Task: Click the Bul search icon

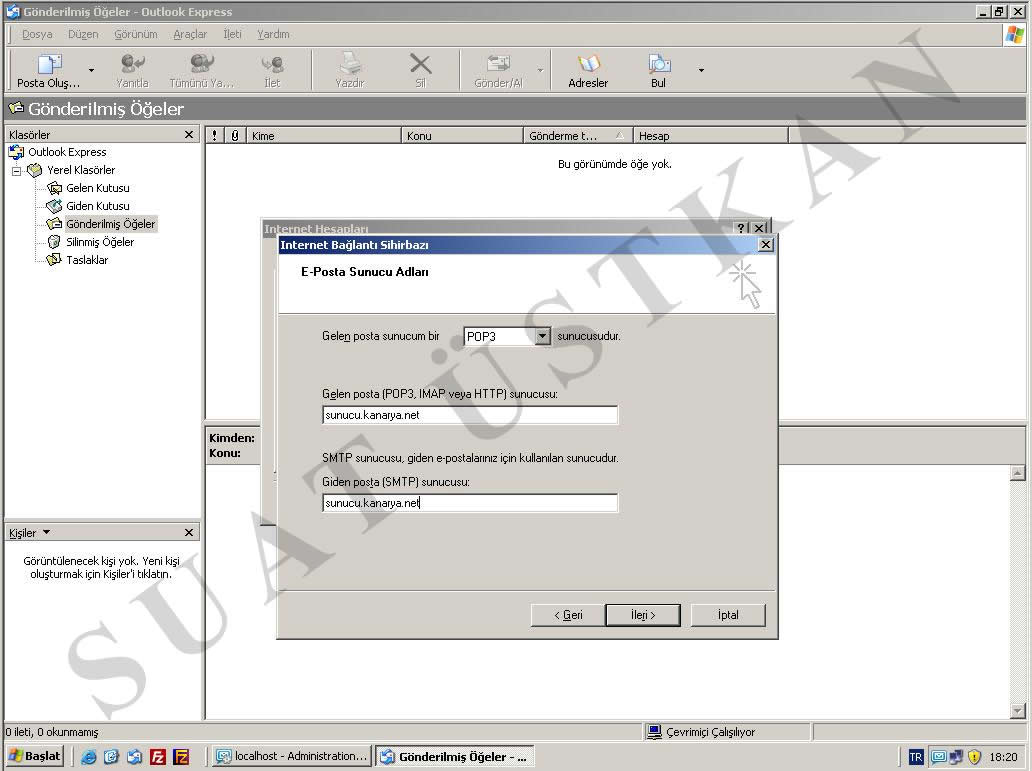Action: [x=658, y=65]
